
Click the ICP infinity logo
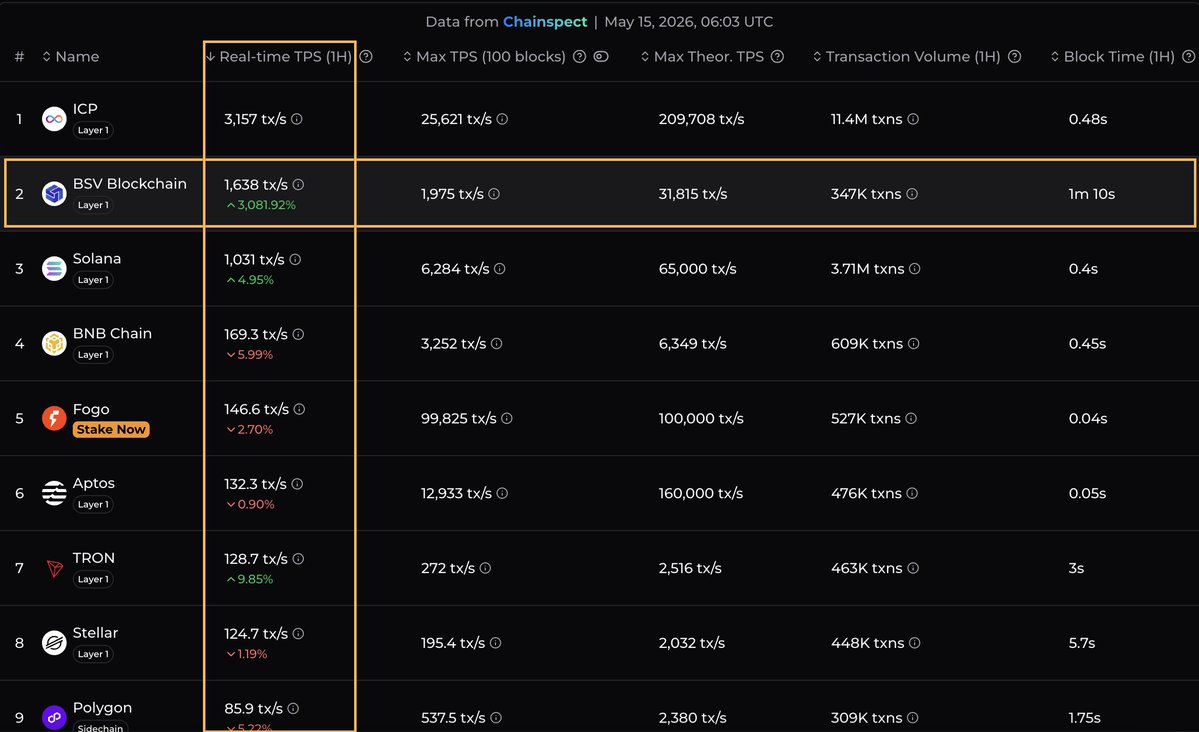pos(54,119)
